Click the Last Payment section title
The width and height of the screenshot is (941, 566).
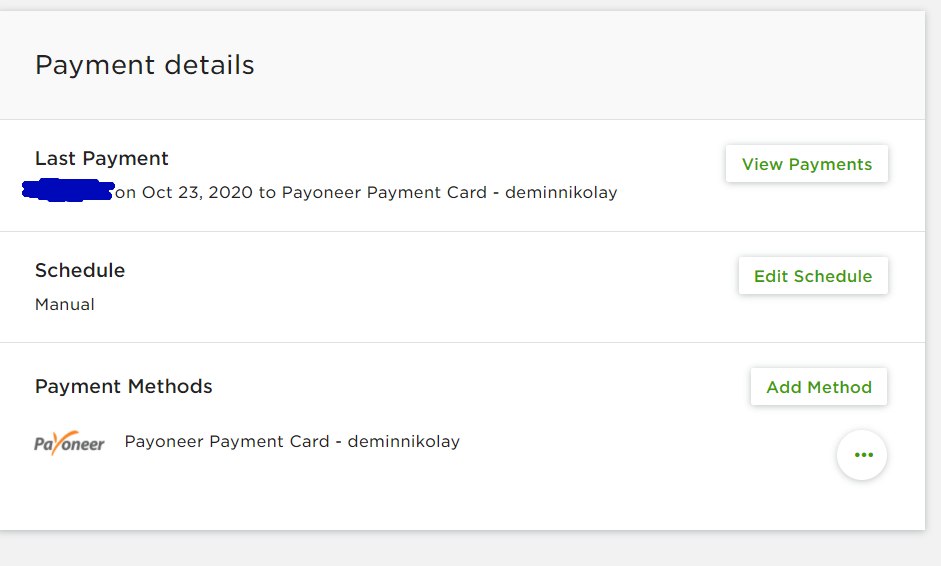(101, 158)
